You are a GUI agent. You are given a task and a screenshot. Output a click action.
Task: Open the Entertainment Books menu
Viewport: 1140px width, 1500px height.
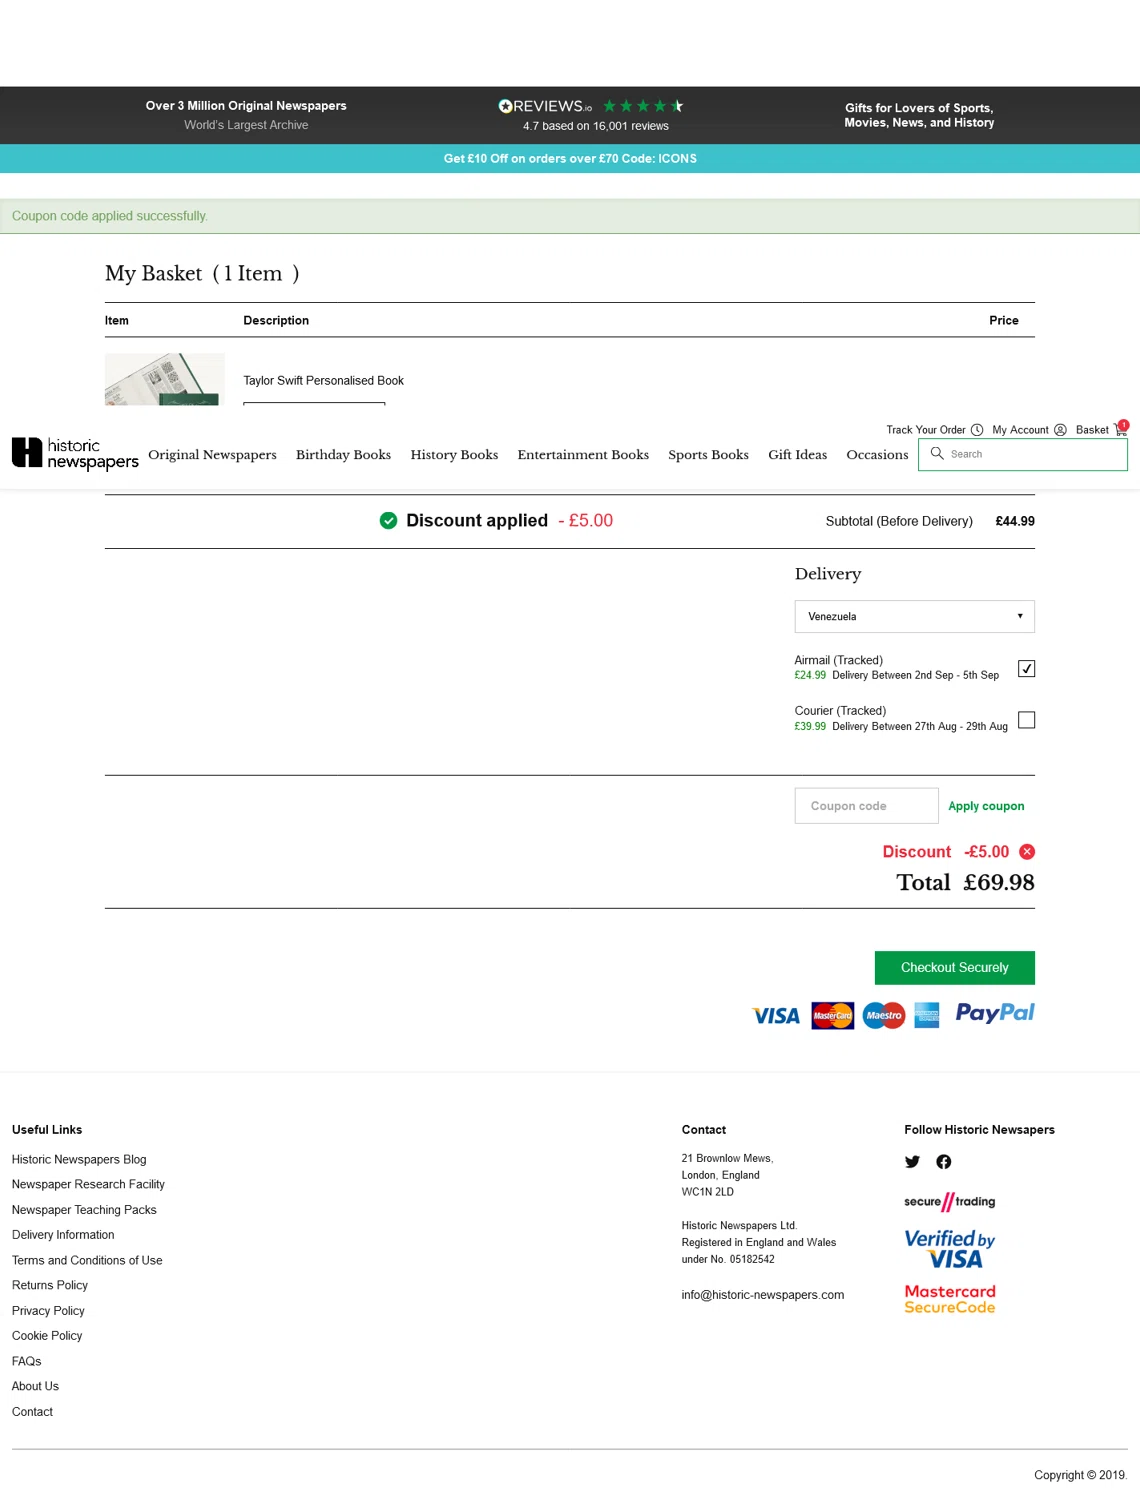click(x=583, y=455)
